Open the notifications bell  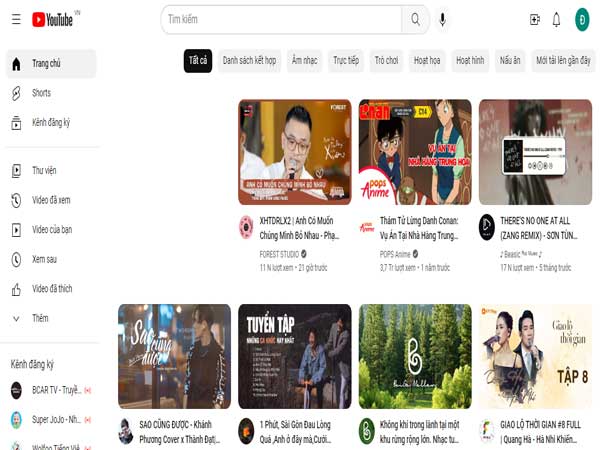point(557,19)
